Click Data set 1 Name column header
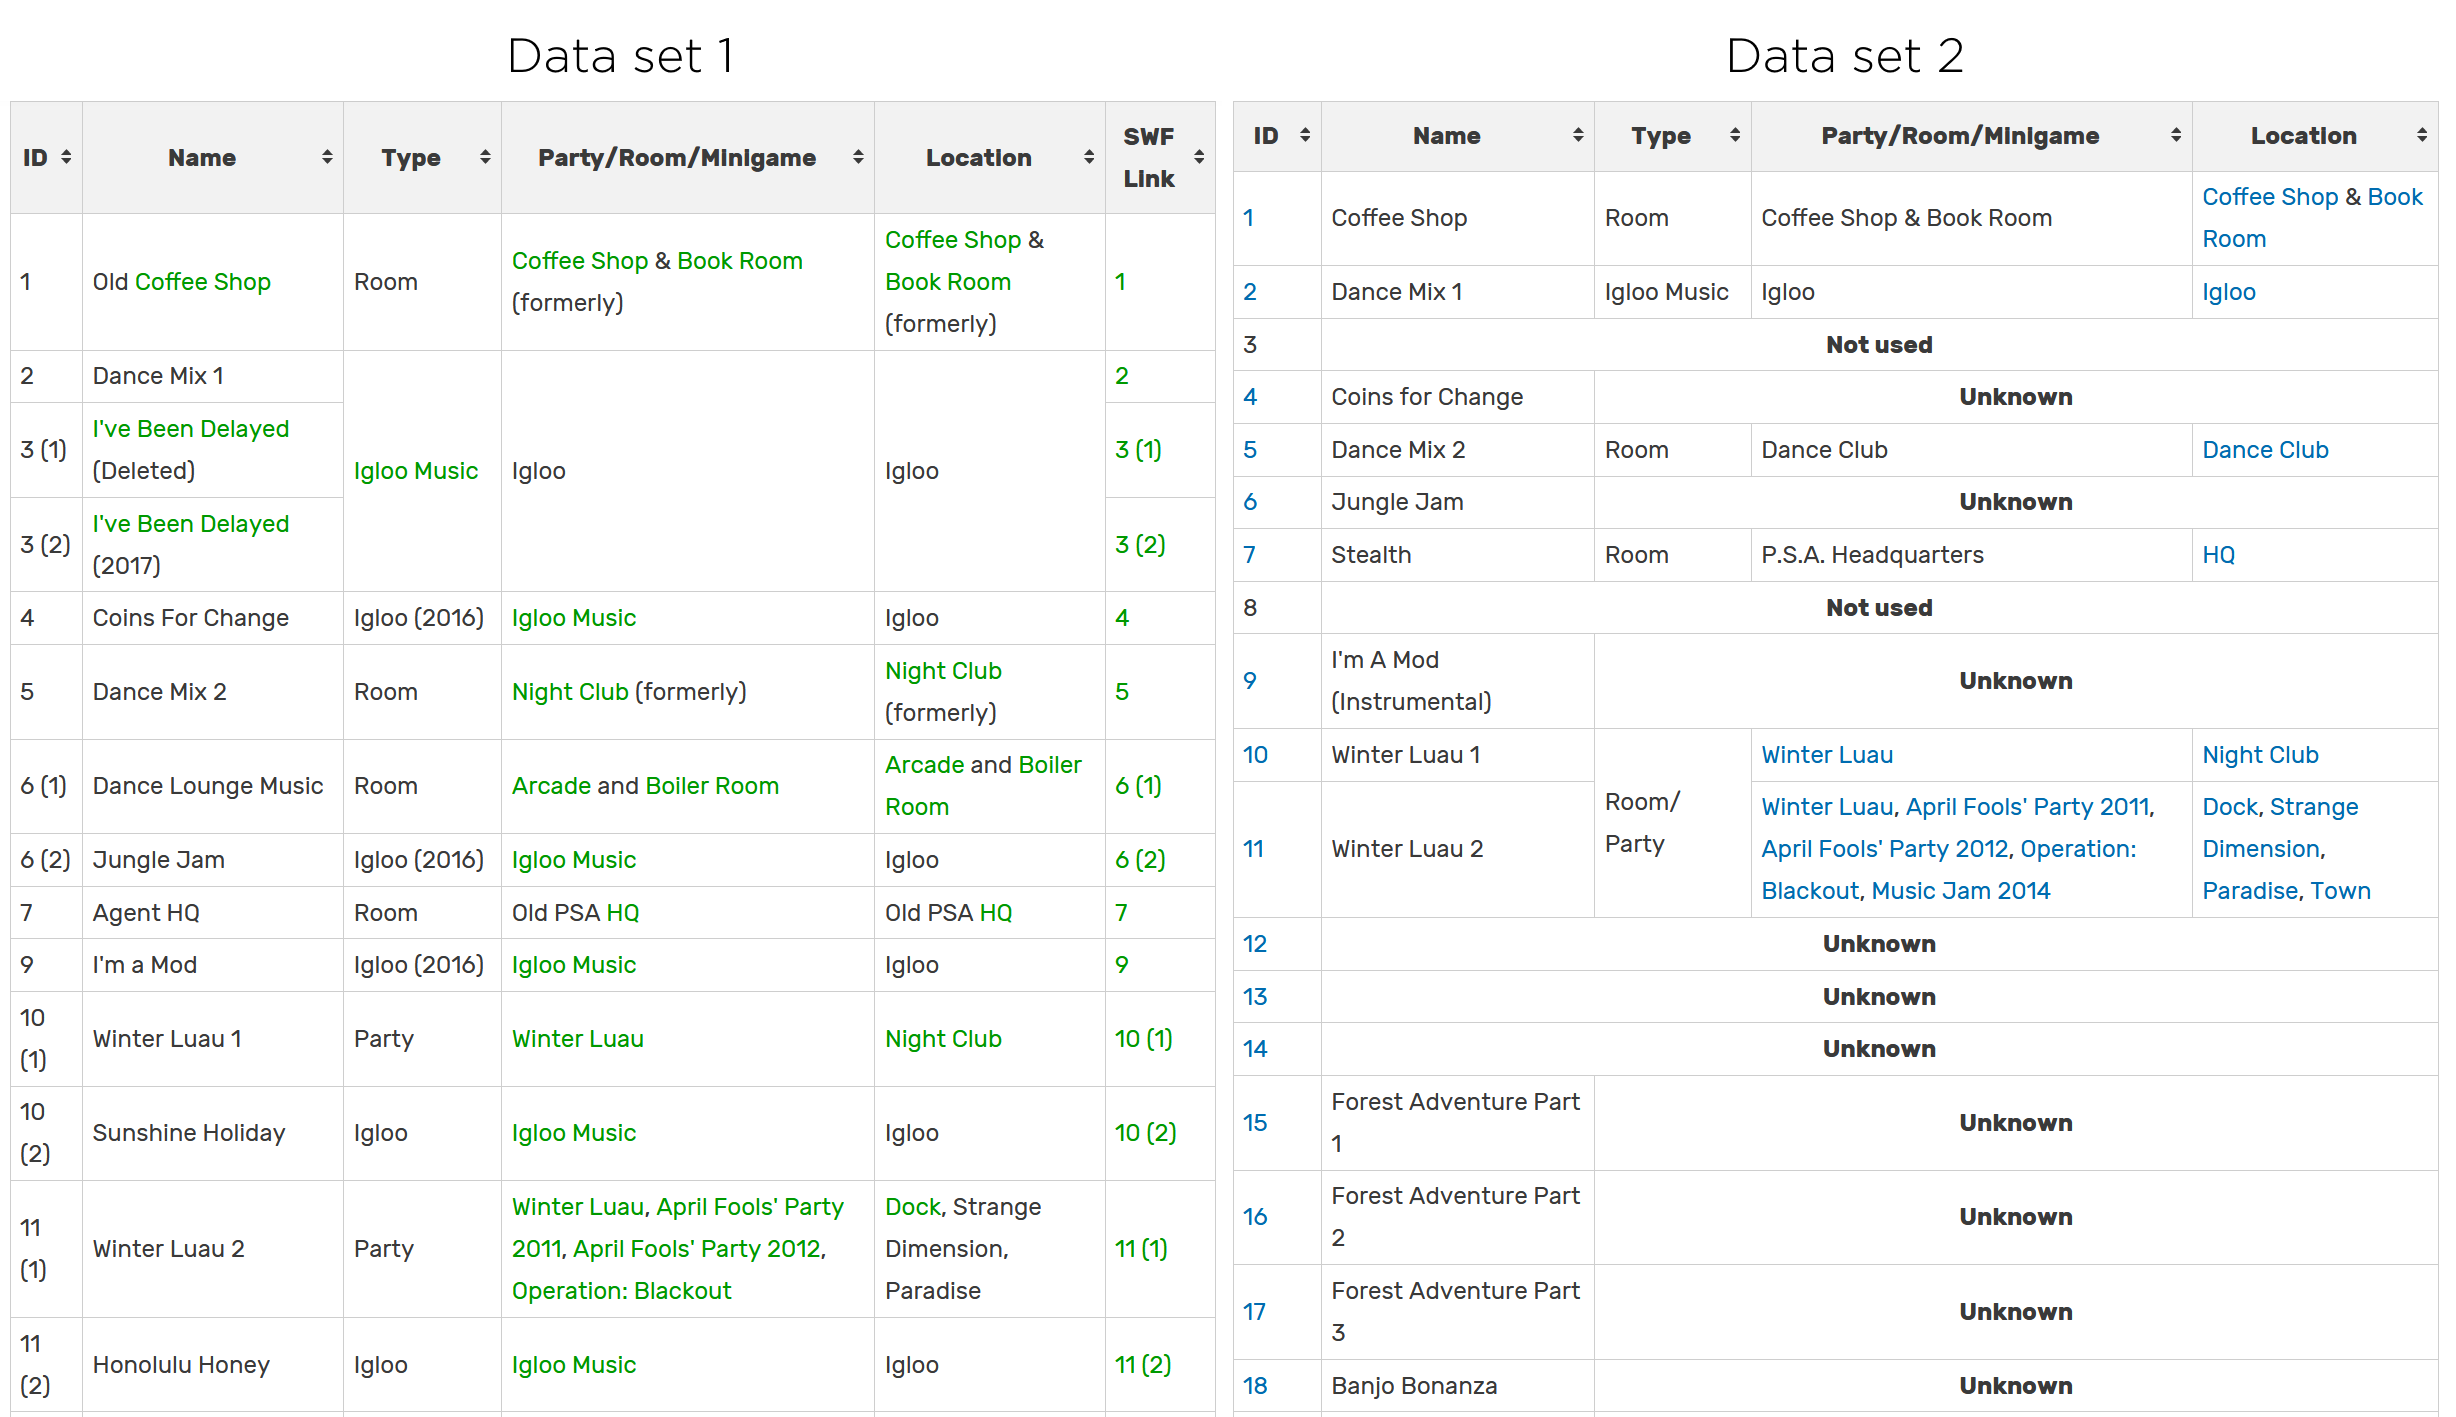 [213, 157]
